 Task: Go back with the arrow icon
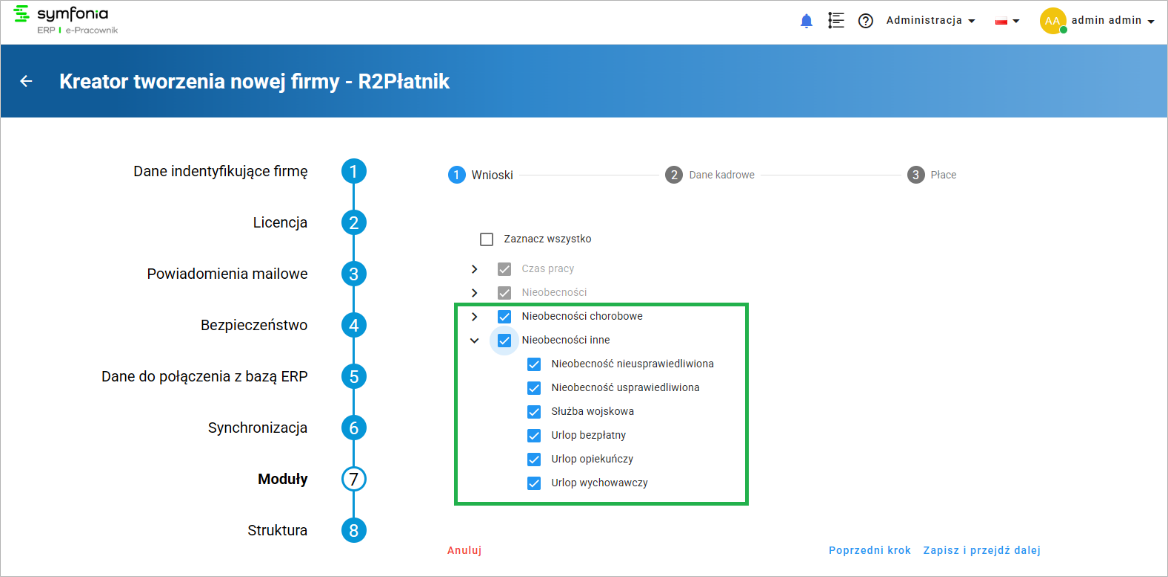coord(27,81)
